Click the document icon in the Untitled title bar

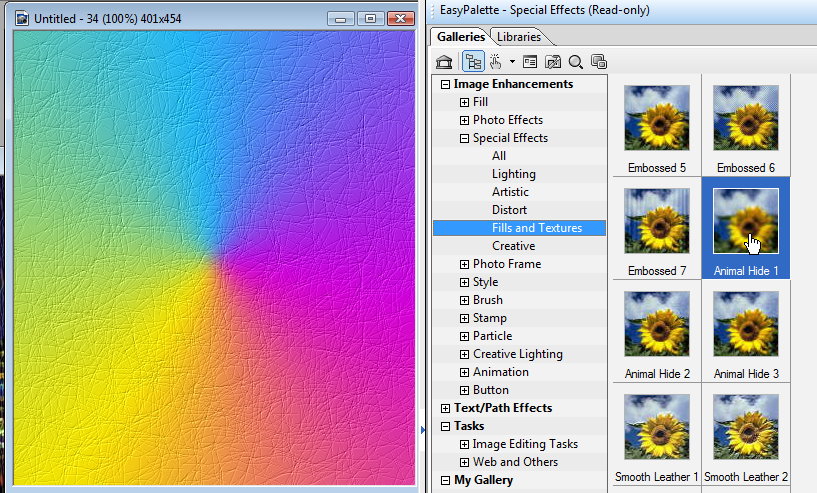pyautogui.click(x=22, y=19)
